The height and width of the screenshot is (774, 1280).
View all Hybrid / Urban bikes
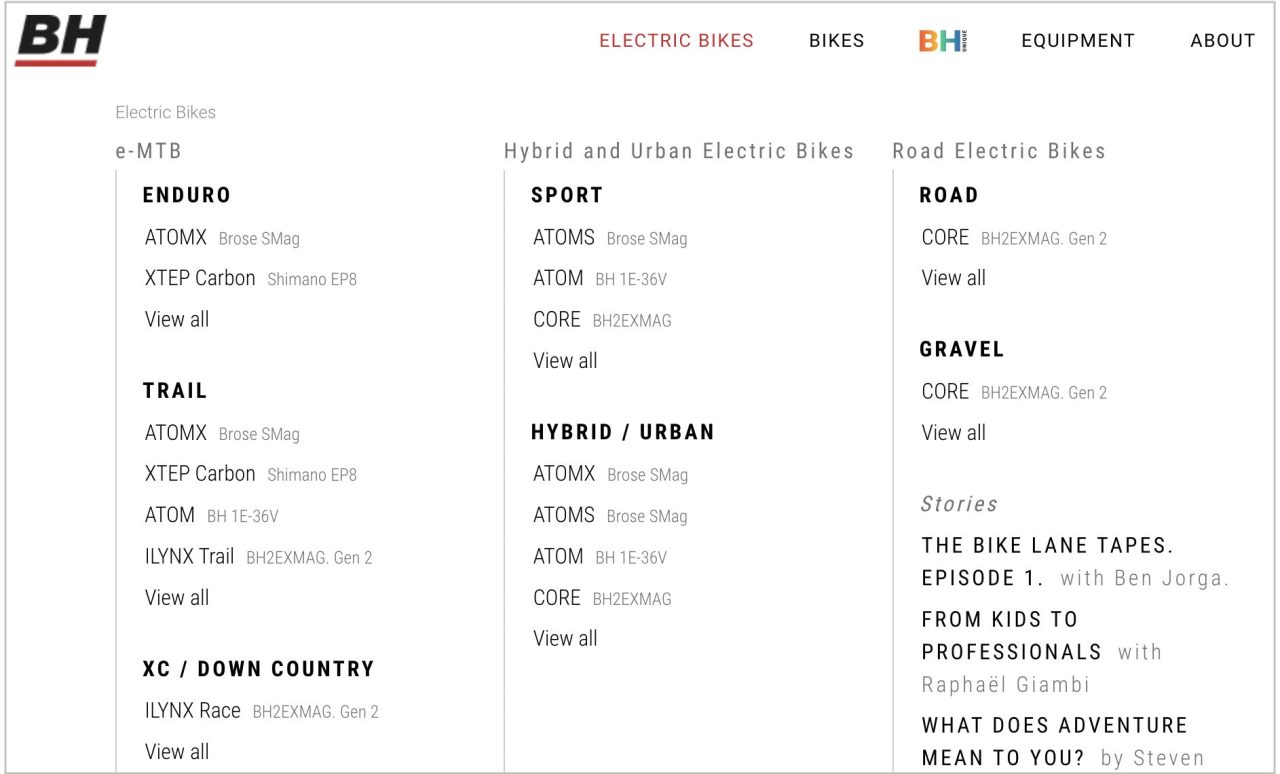(565, 638)
